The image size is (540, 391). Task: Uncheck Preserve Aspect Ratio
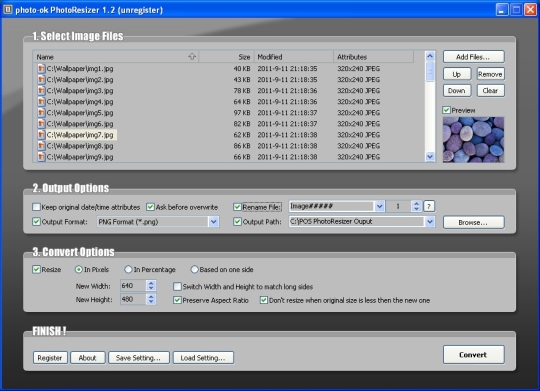(x=177, y=300)
